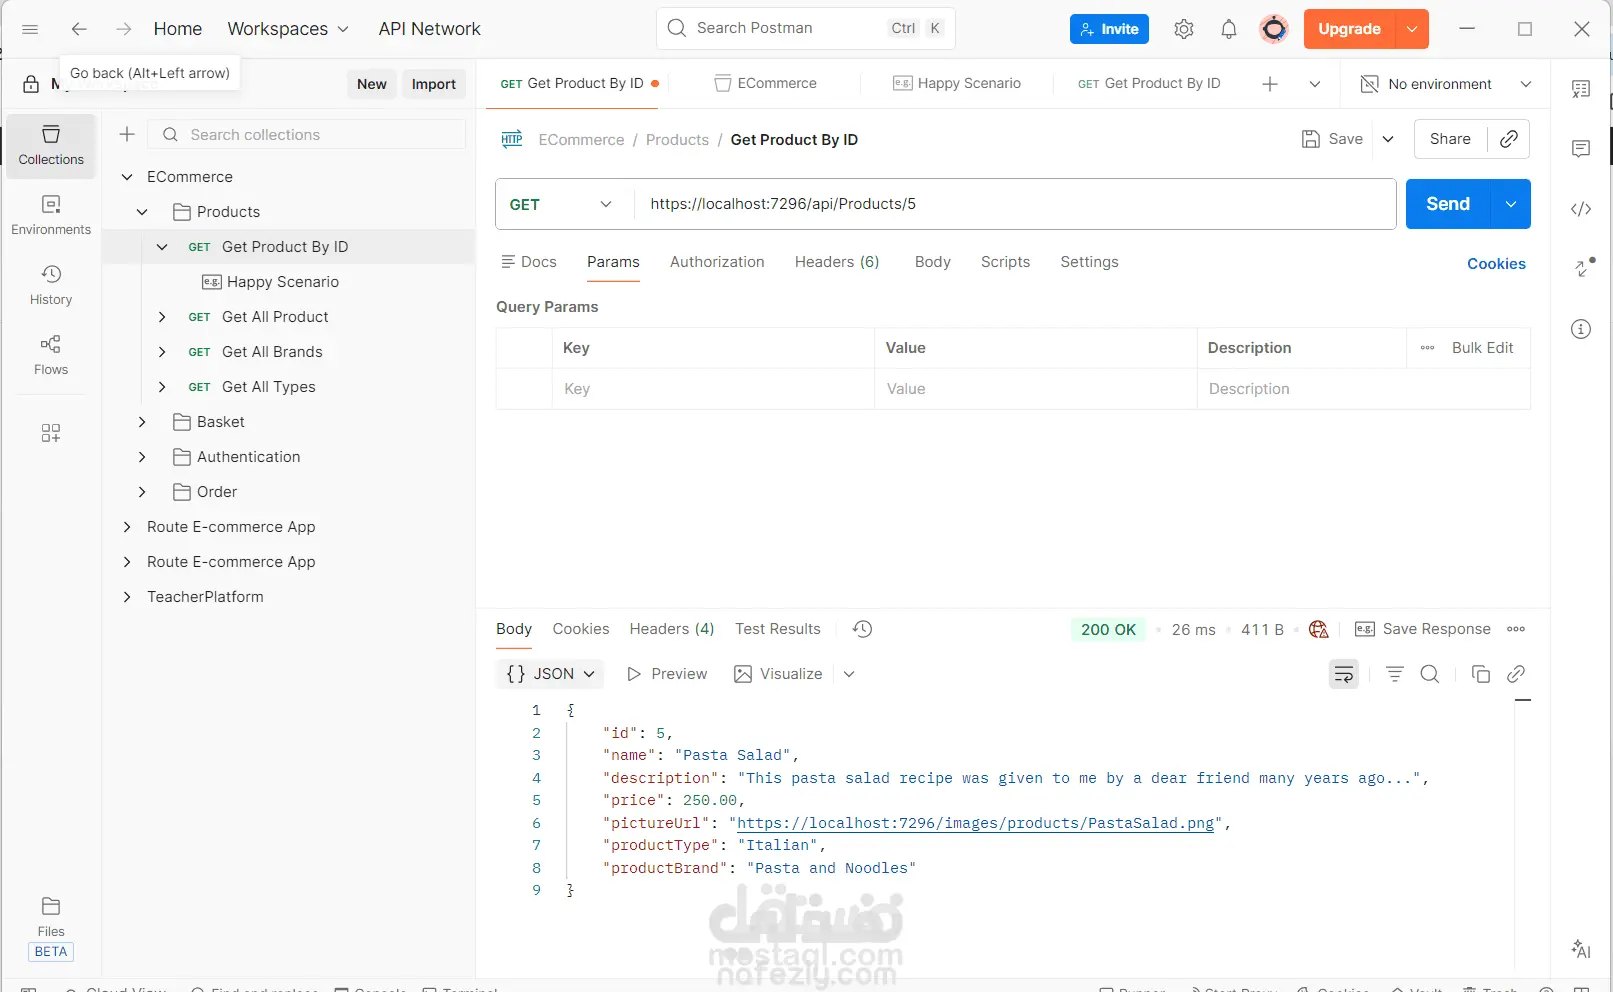This screenshot has height=992, width=1613.
Task: Open Environments sidebar panel
Action: click(51, 216)
